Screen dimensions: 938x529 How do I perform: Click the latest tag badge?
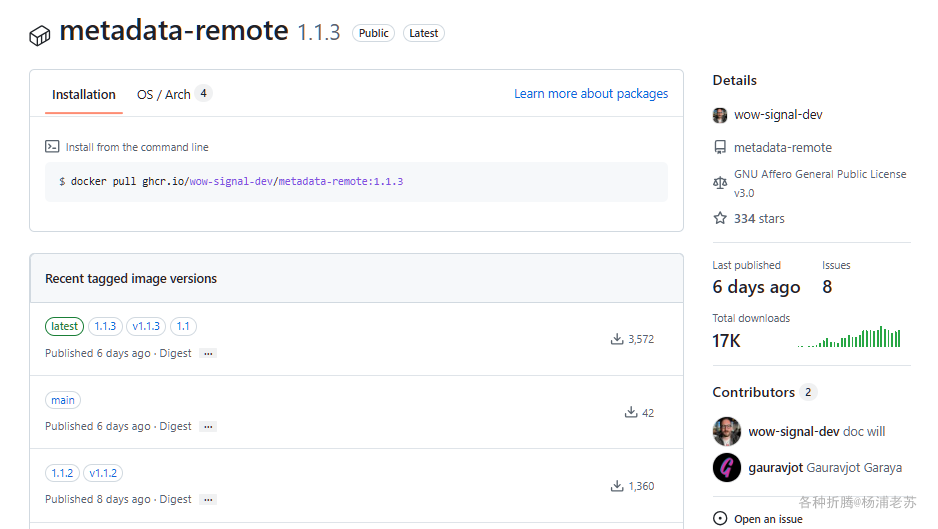(x=64, y=326)
